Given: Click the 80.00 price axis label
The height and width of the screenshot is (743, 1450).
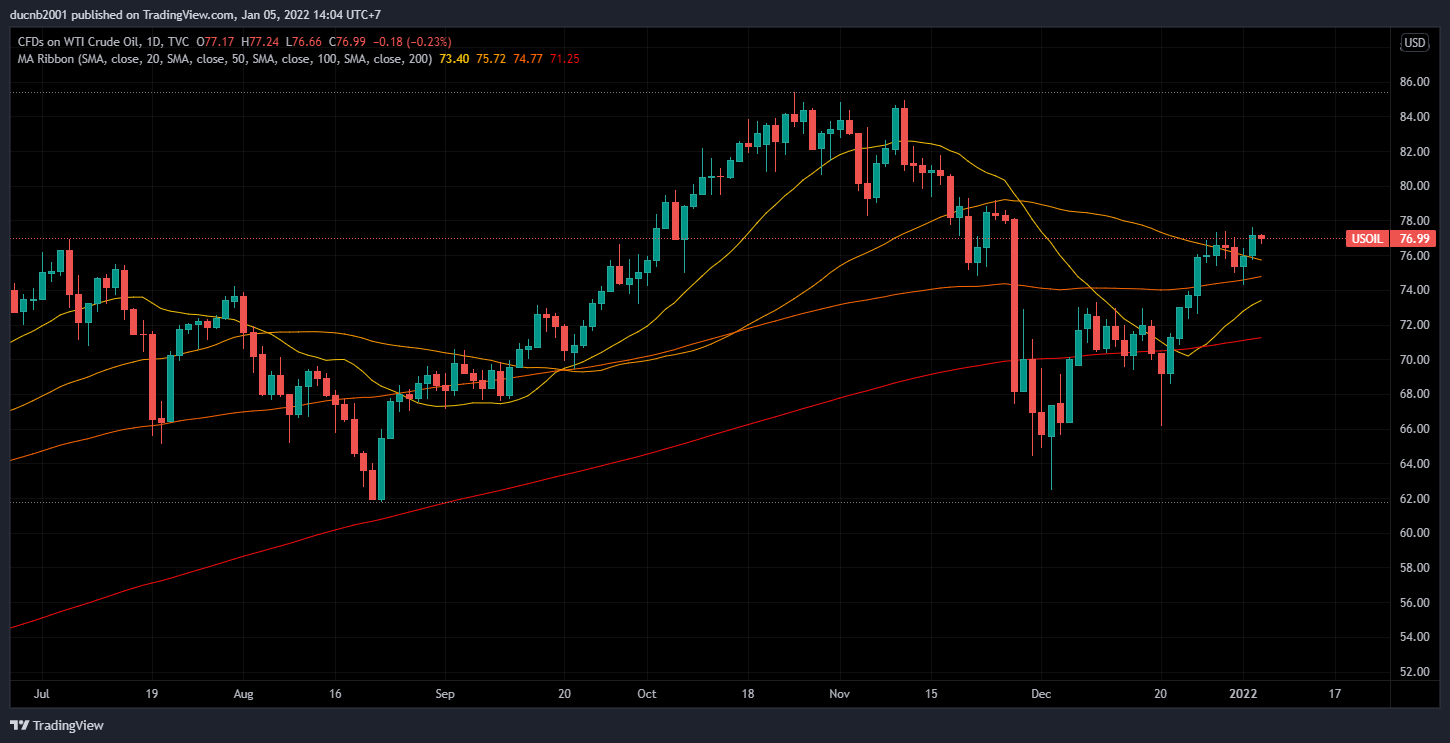Looking at the screenshot, I should coord(1413,186).
